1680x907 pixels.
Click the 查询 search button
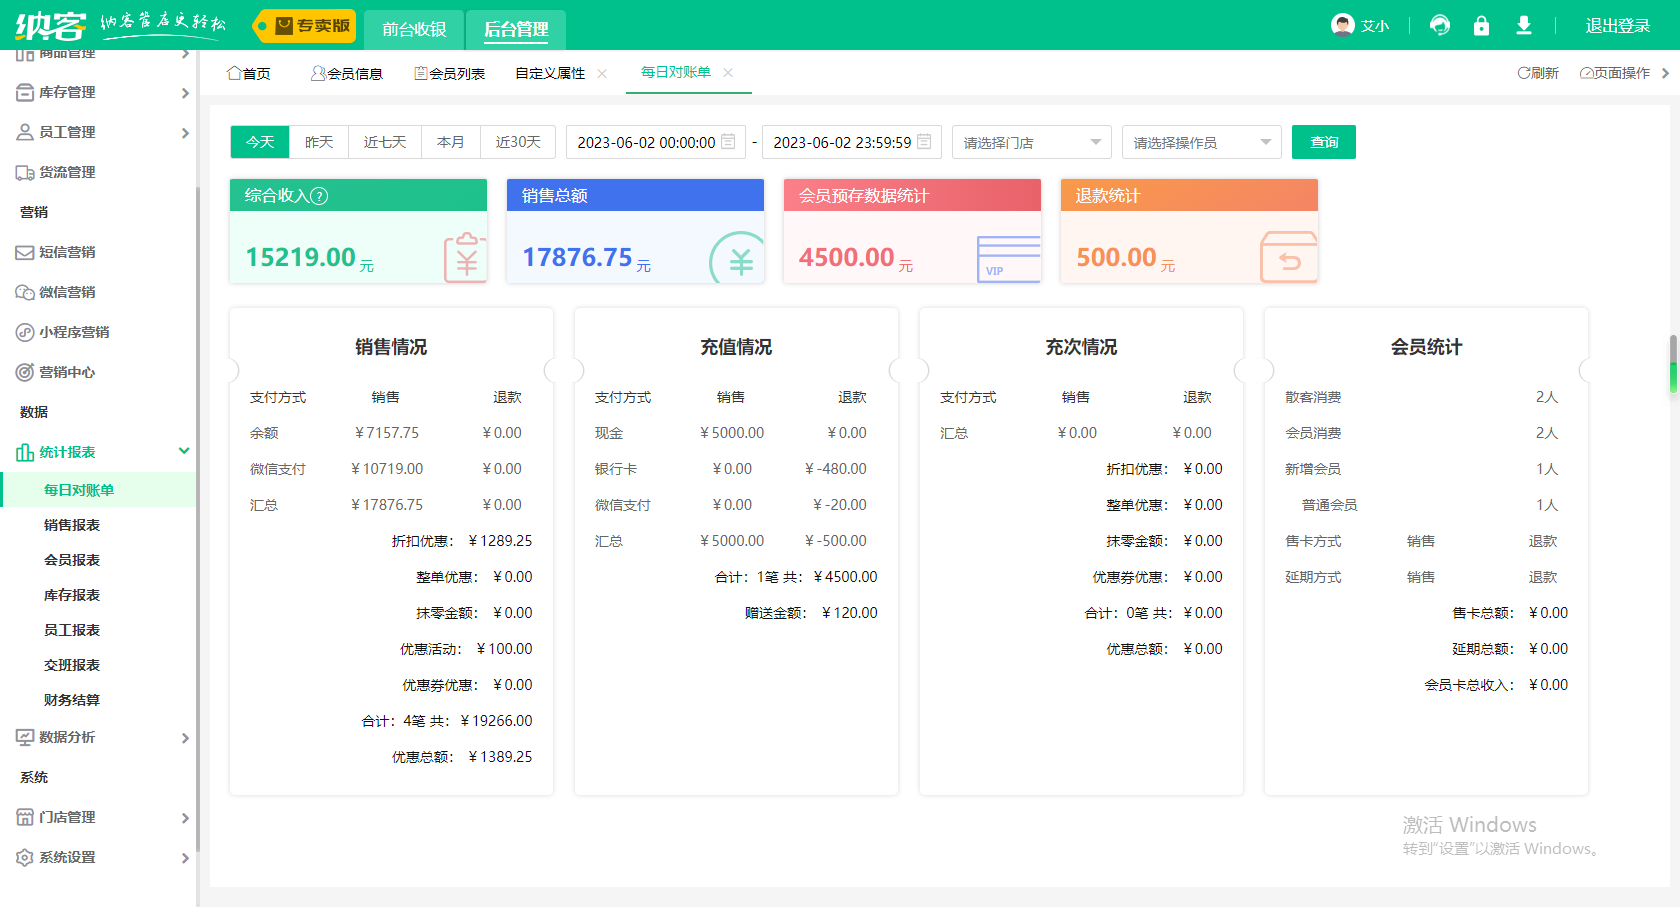(x=1323, y=142)
